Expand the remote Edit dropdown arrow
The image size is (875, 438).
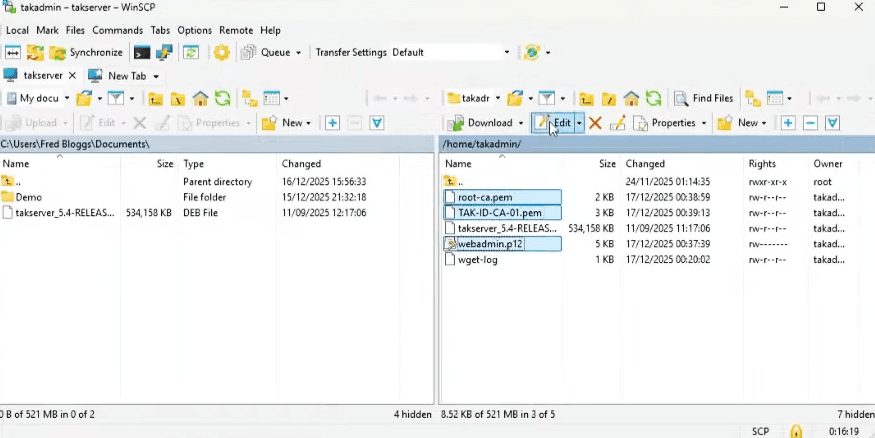(580, 123)
